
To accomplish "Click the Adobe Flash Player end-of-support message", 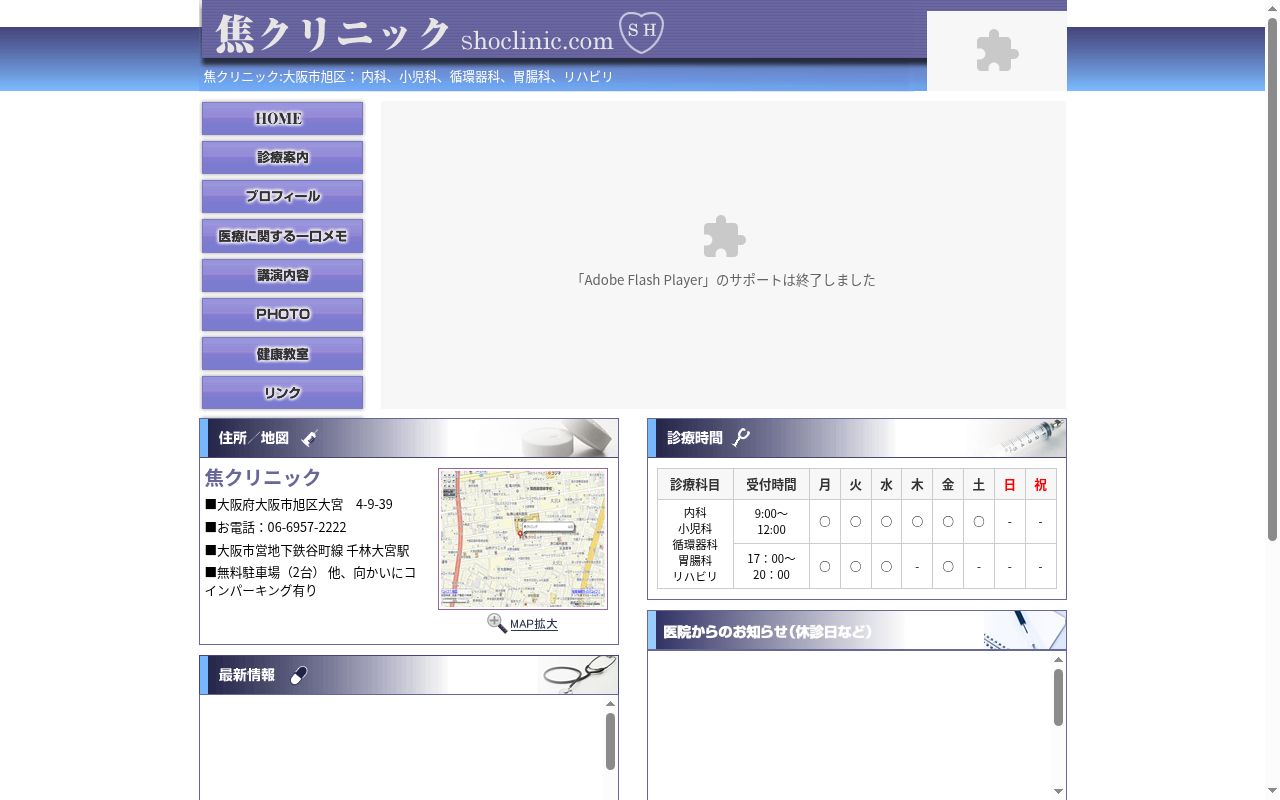I will 724,280.
